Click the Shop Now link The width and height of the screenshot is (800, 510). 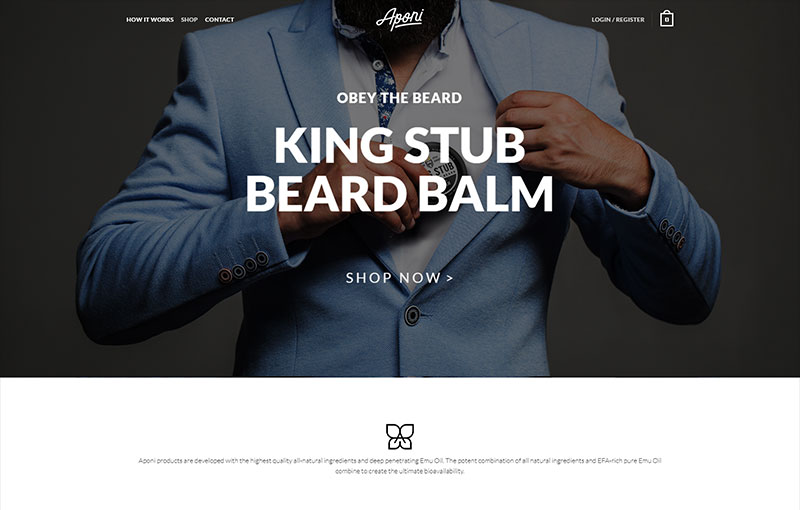tap(393, 278)
